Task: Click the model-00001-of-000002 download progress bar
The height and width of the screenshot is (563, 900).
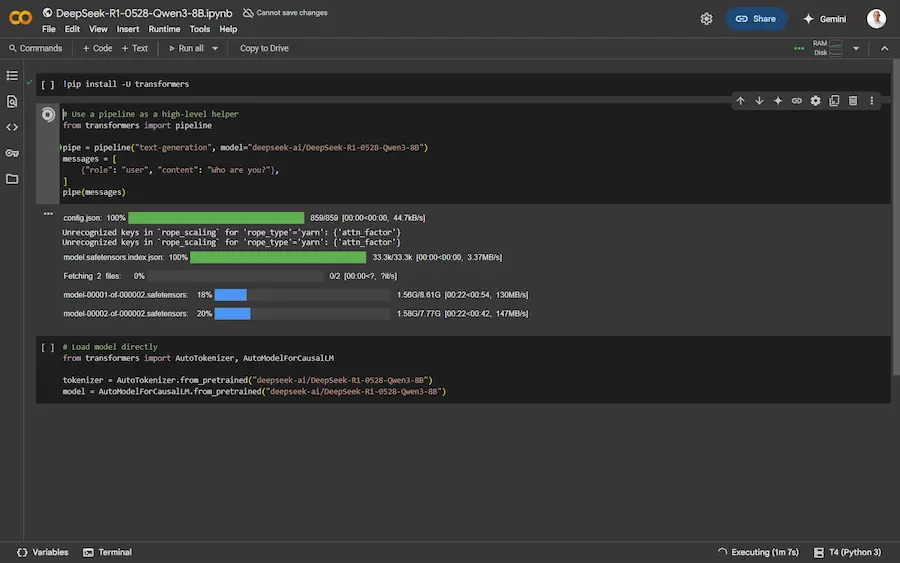Action: (x=302, y=295)
